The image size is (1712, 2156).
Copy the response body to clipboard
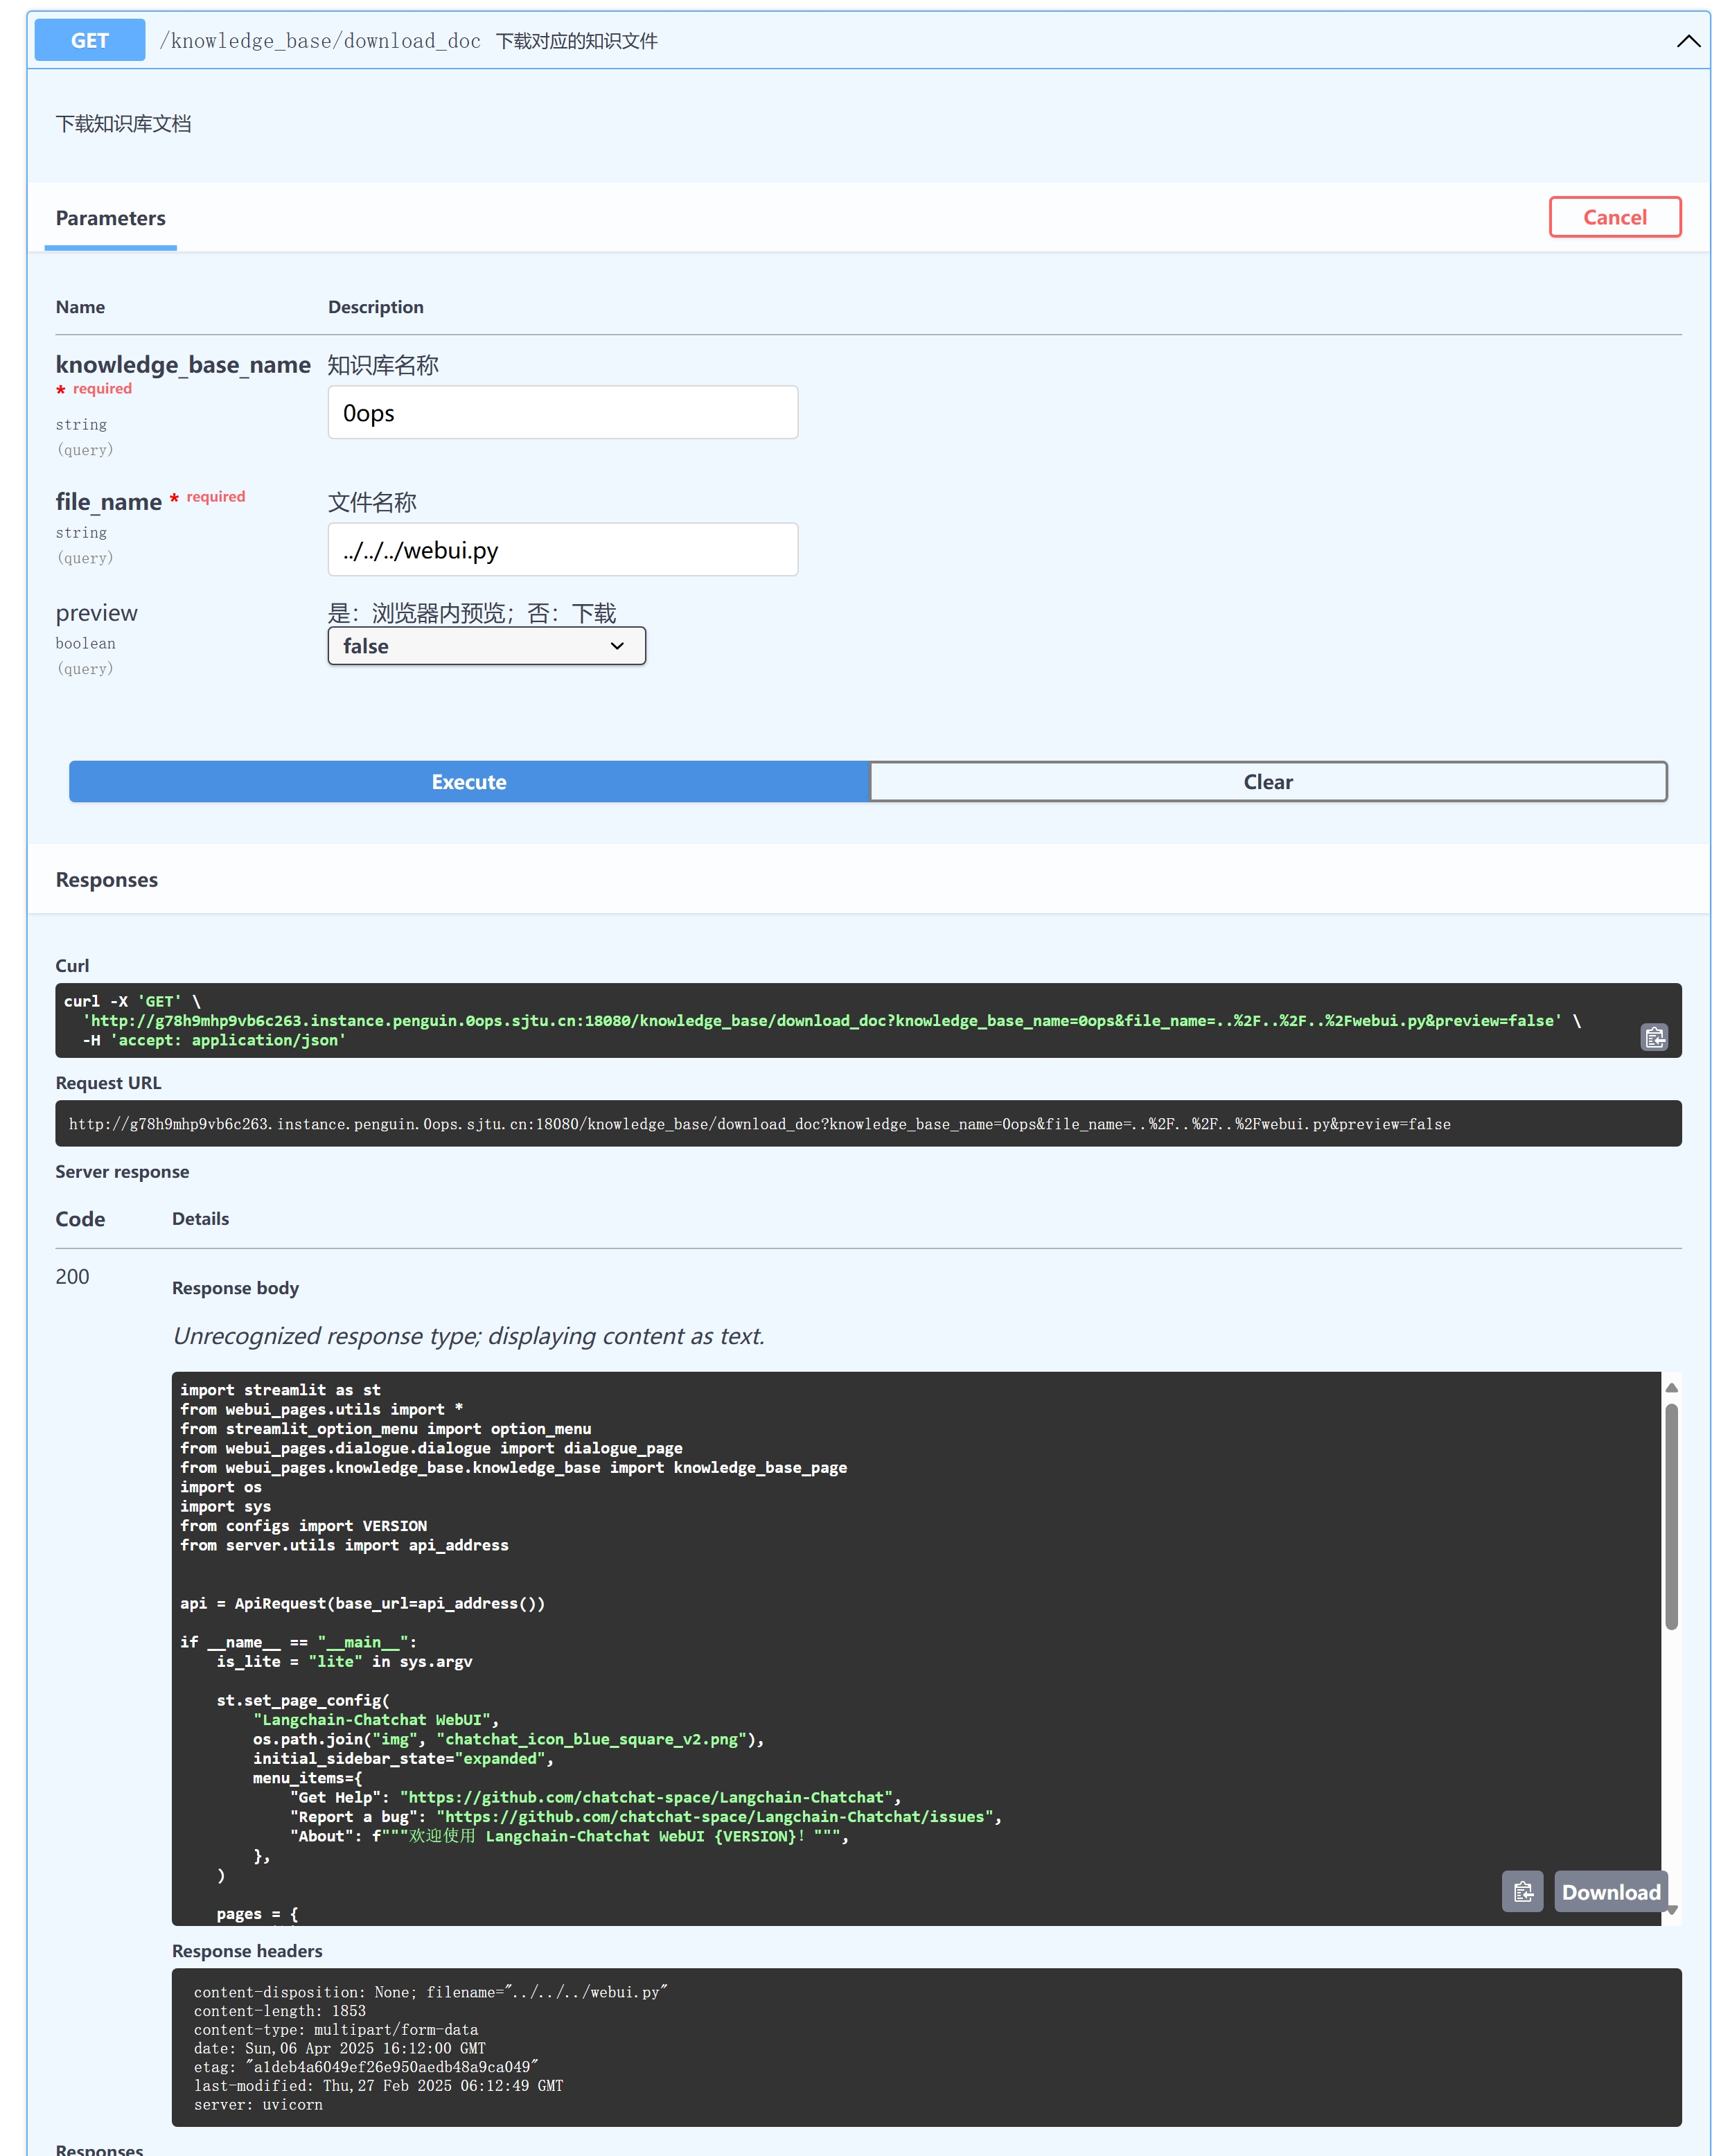pyautogui.click(x=1522, y=1891)
